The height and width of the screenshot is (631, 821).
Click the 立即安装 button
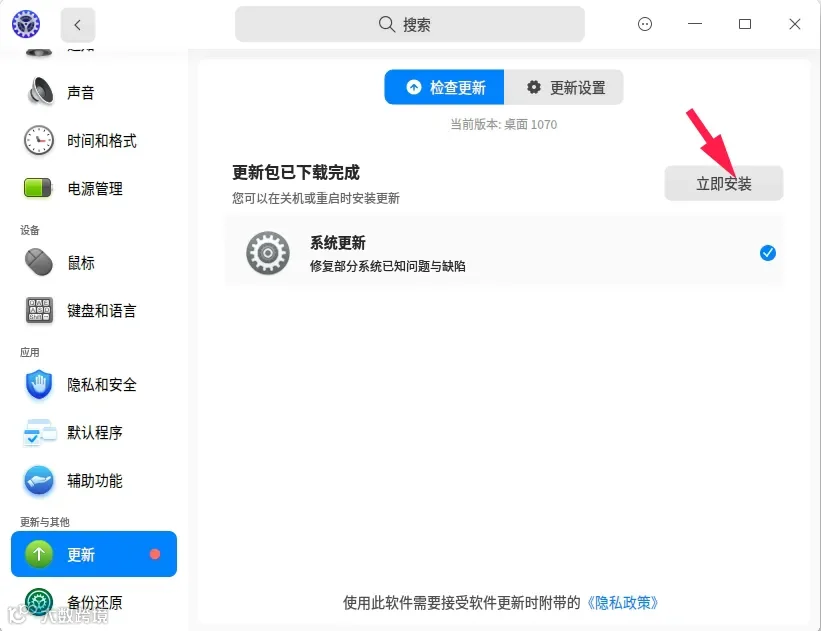pos(724,183)
